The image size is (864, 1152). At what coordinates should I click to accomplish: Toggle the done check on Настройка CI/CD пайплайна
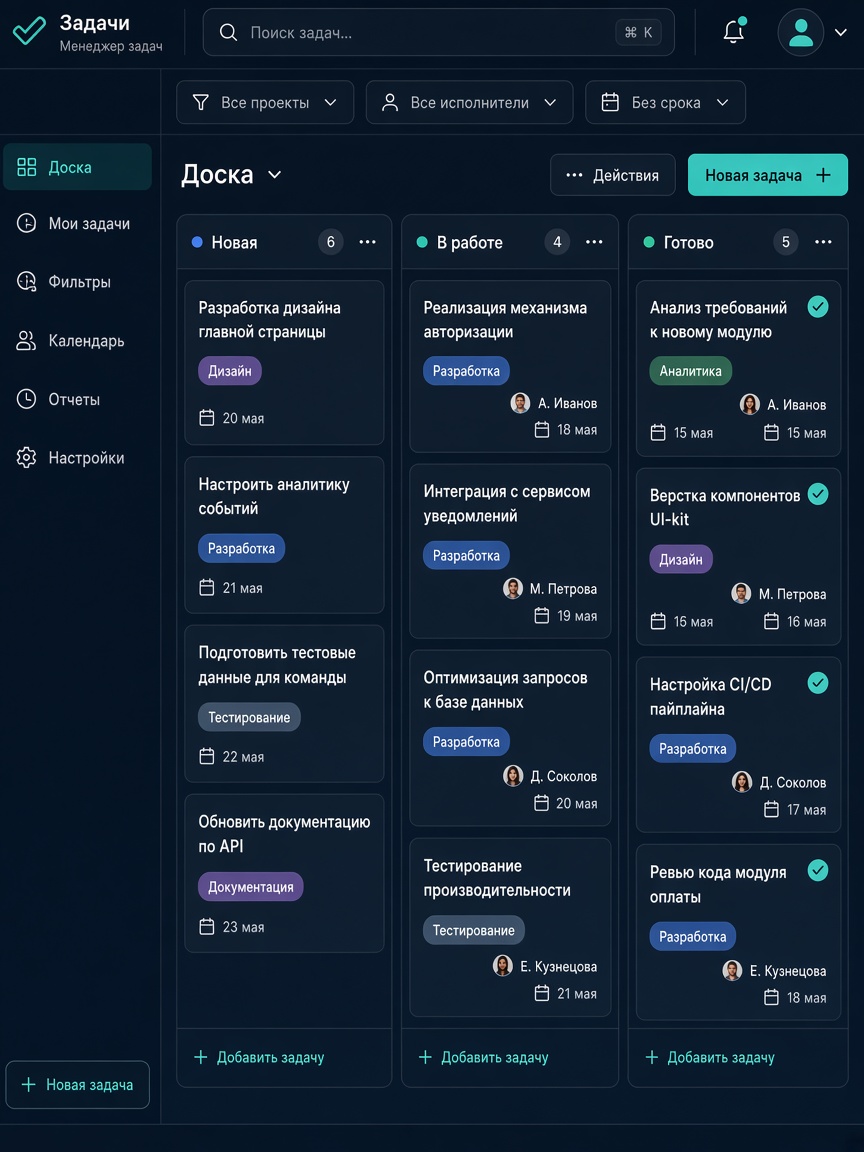[818, 683]
